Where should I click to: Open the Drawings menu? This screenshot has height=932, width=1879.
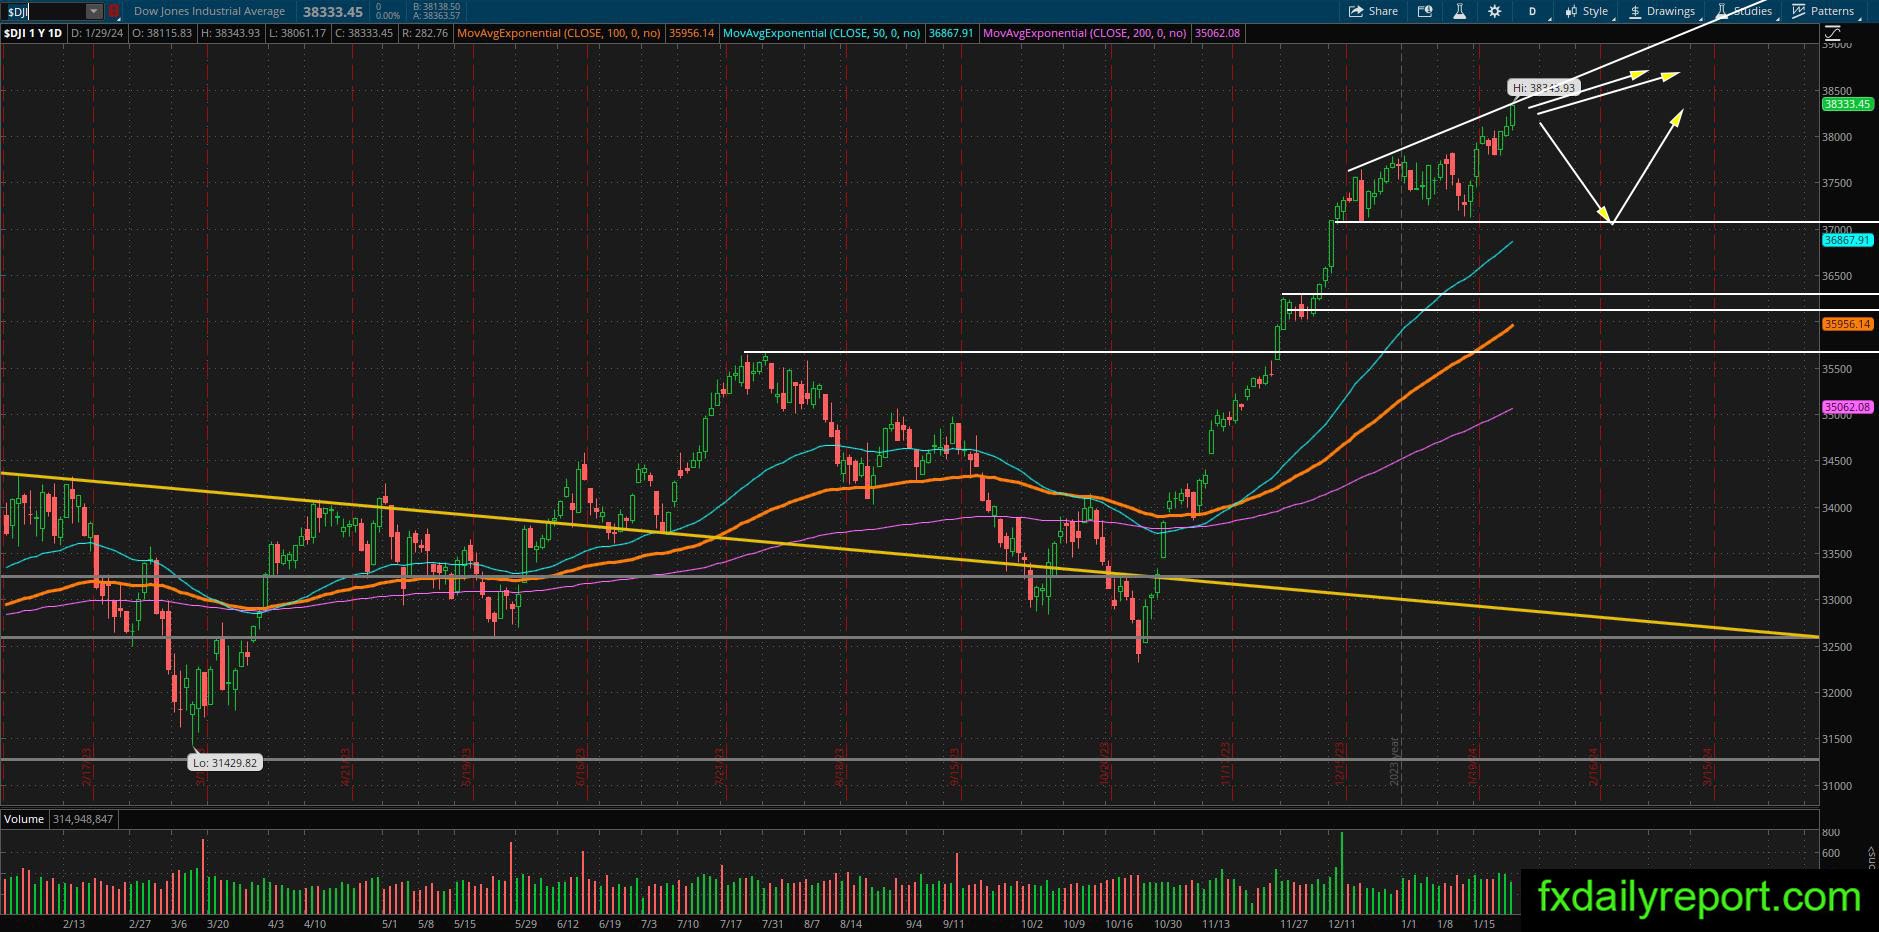(x=1662, y=11)
